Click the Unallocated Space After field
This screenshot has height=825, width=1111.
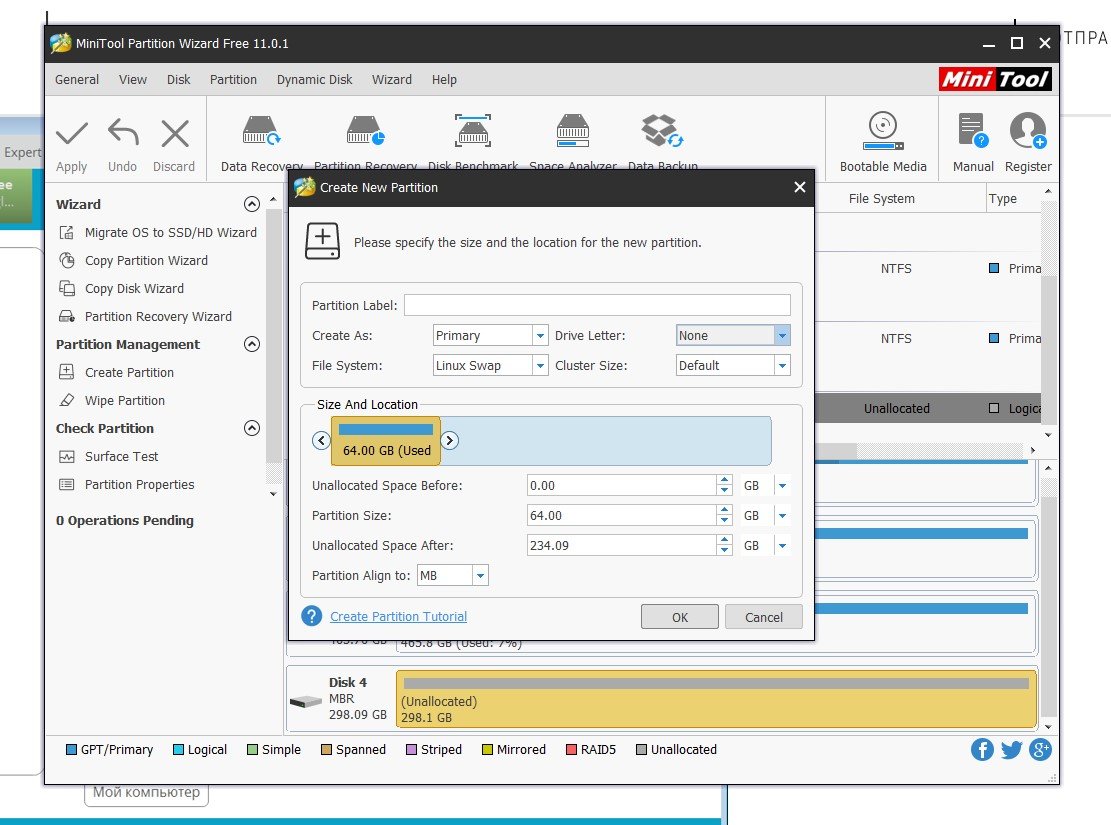pos(621,546)
